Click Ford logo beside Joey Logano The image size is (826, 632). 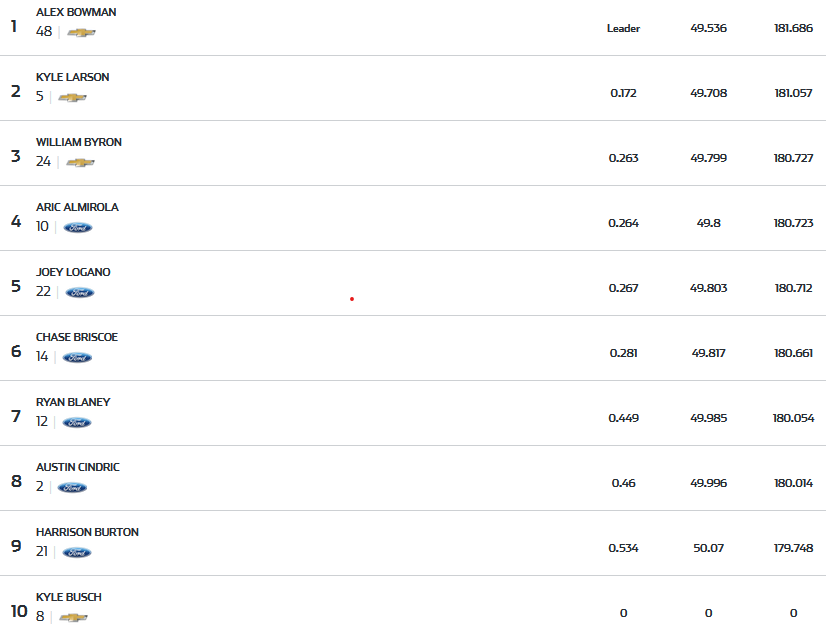click(80, 293)
